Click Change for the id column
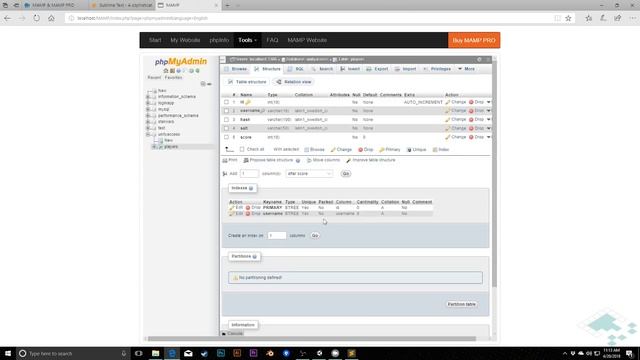 [456, 102]
